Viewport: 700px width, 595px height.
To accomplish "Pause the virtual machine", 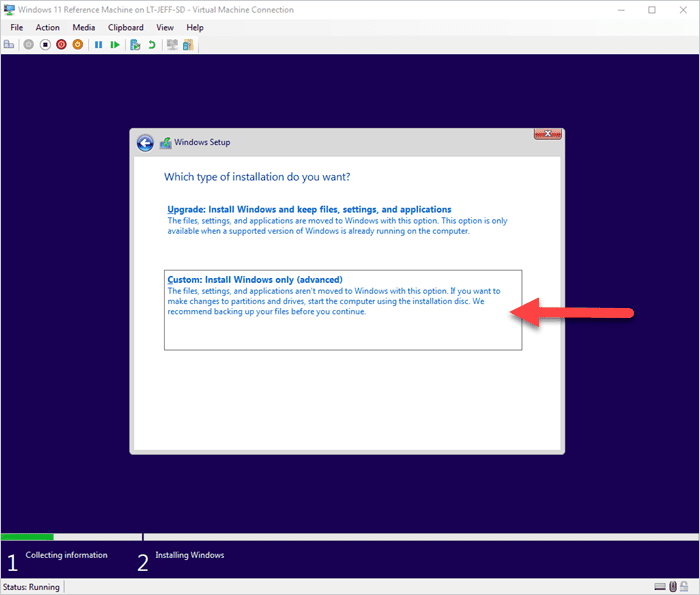I will [99, 45].
